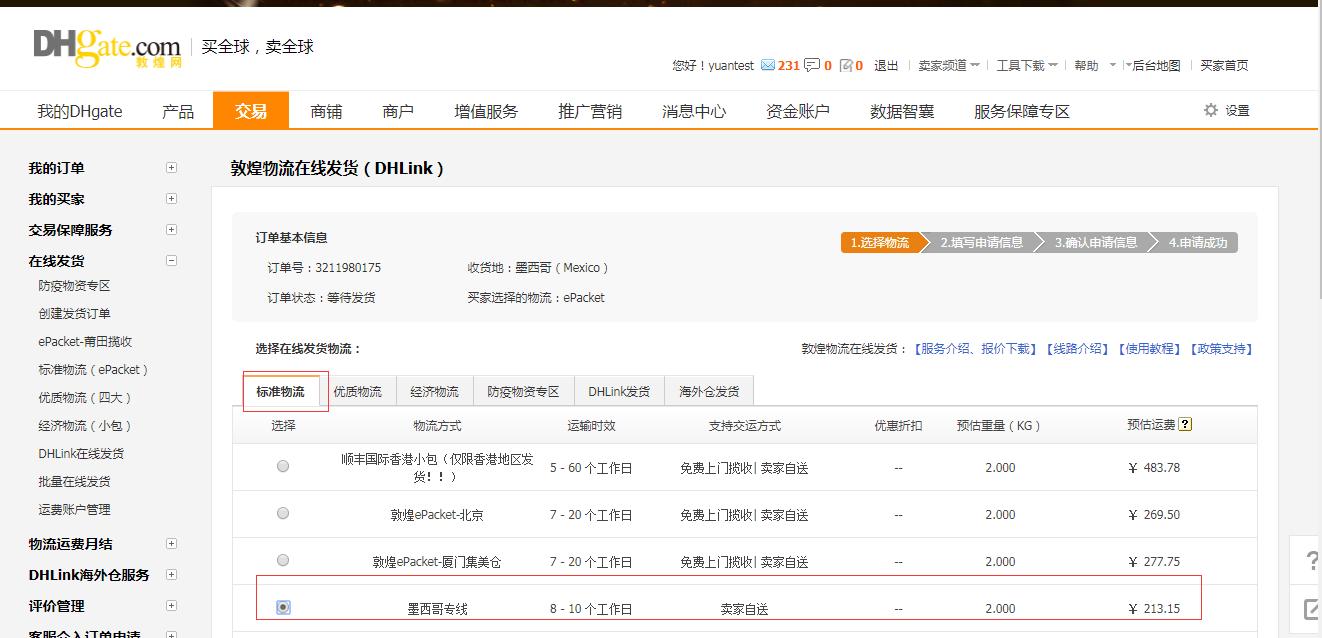
Task: Switch to the 优质物流 tab
Action: (359, 391)
